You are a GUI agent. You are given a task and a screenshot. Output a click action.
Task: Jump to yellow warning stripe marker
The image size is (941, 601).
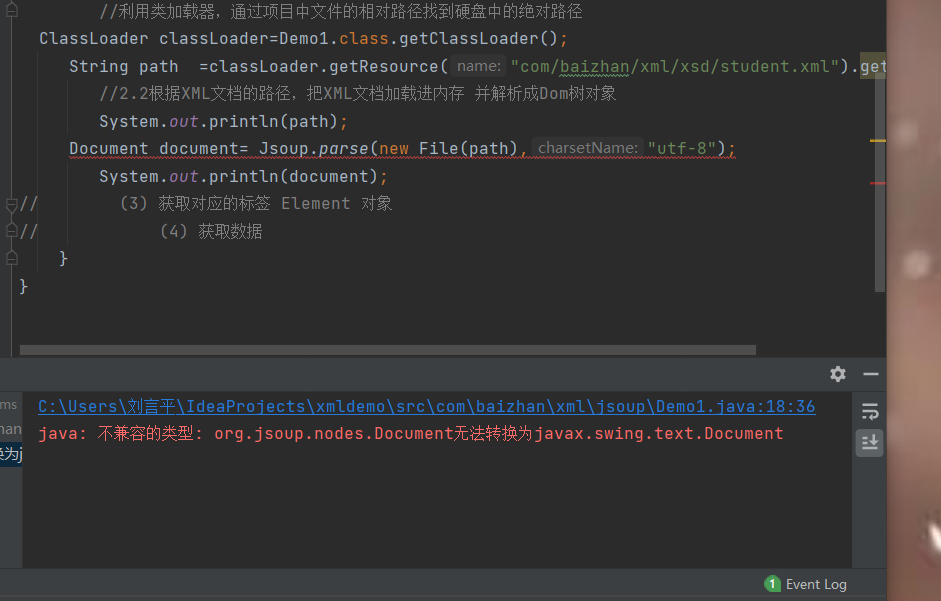(x=878, y=140)
